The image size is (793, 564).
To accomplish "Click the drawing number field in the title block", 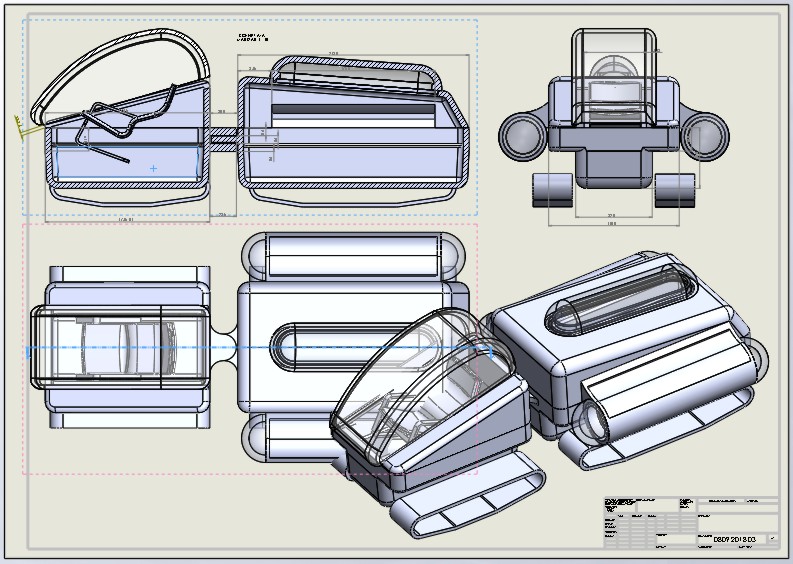I will [733, 540].
